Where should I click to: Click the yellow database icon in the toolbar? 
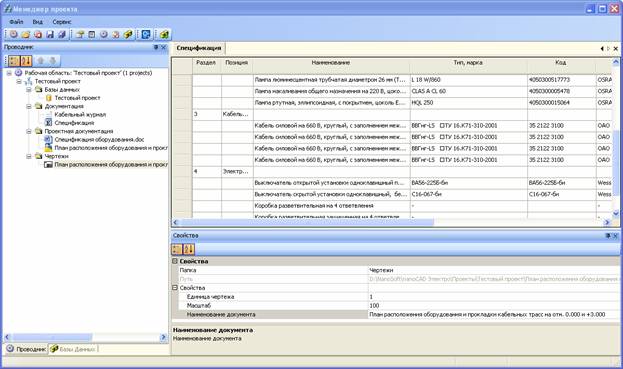pos(128,35)
